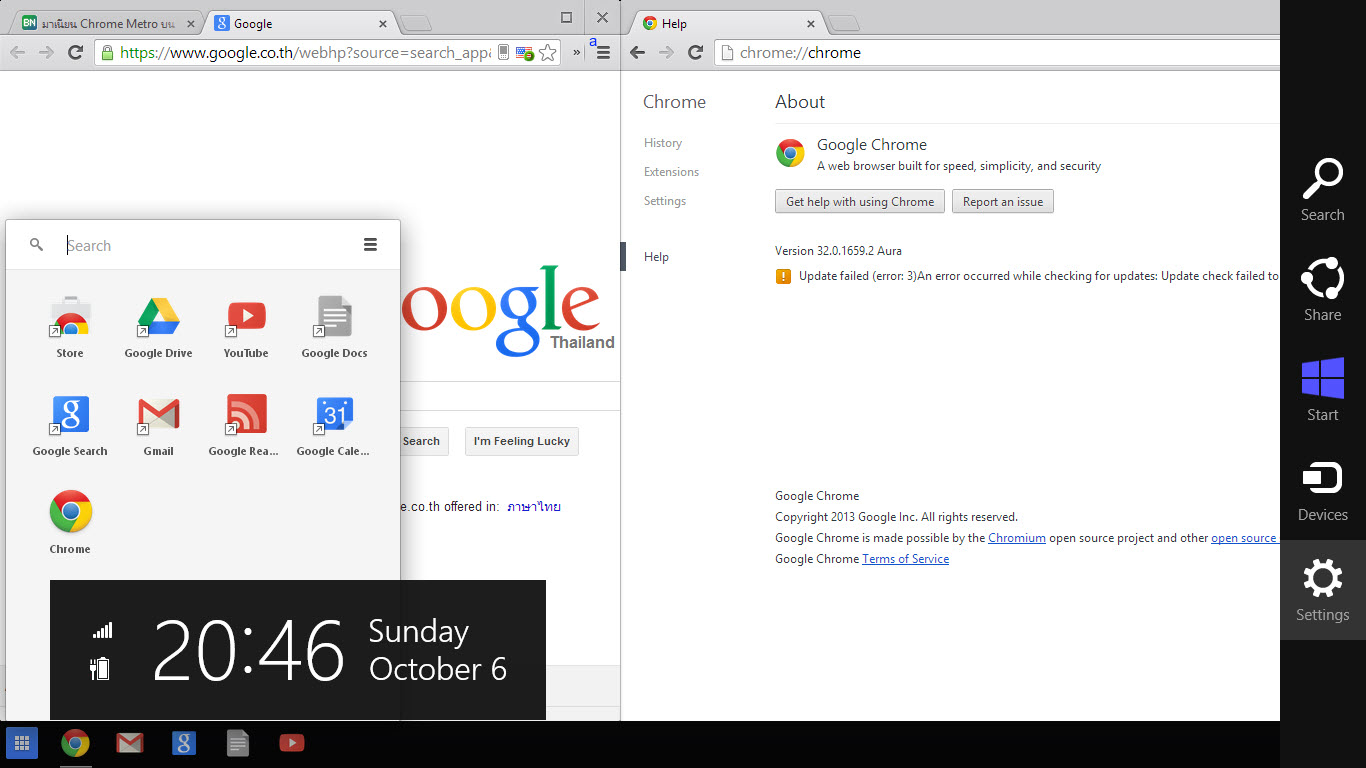The height and width of the screenshot is (768, 1366).
Task: Click the app launcher search magnifier
Action: 37,245
